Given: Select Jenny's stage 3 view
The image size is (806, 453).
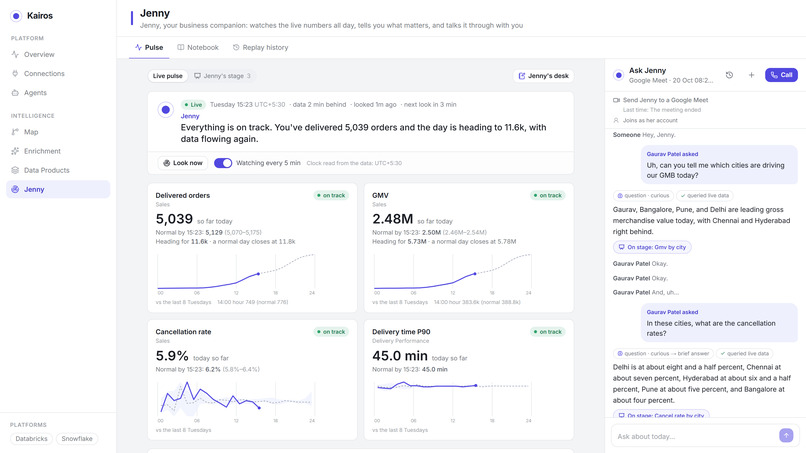Looking at the screenshot, I should (x=222, y=76).
